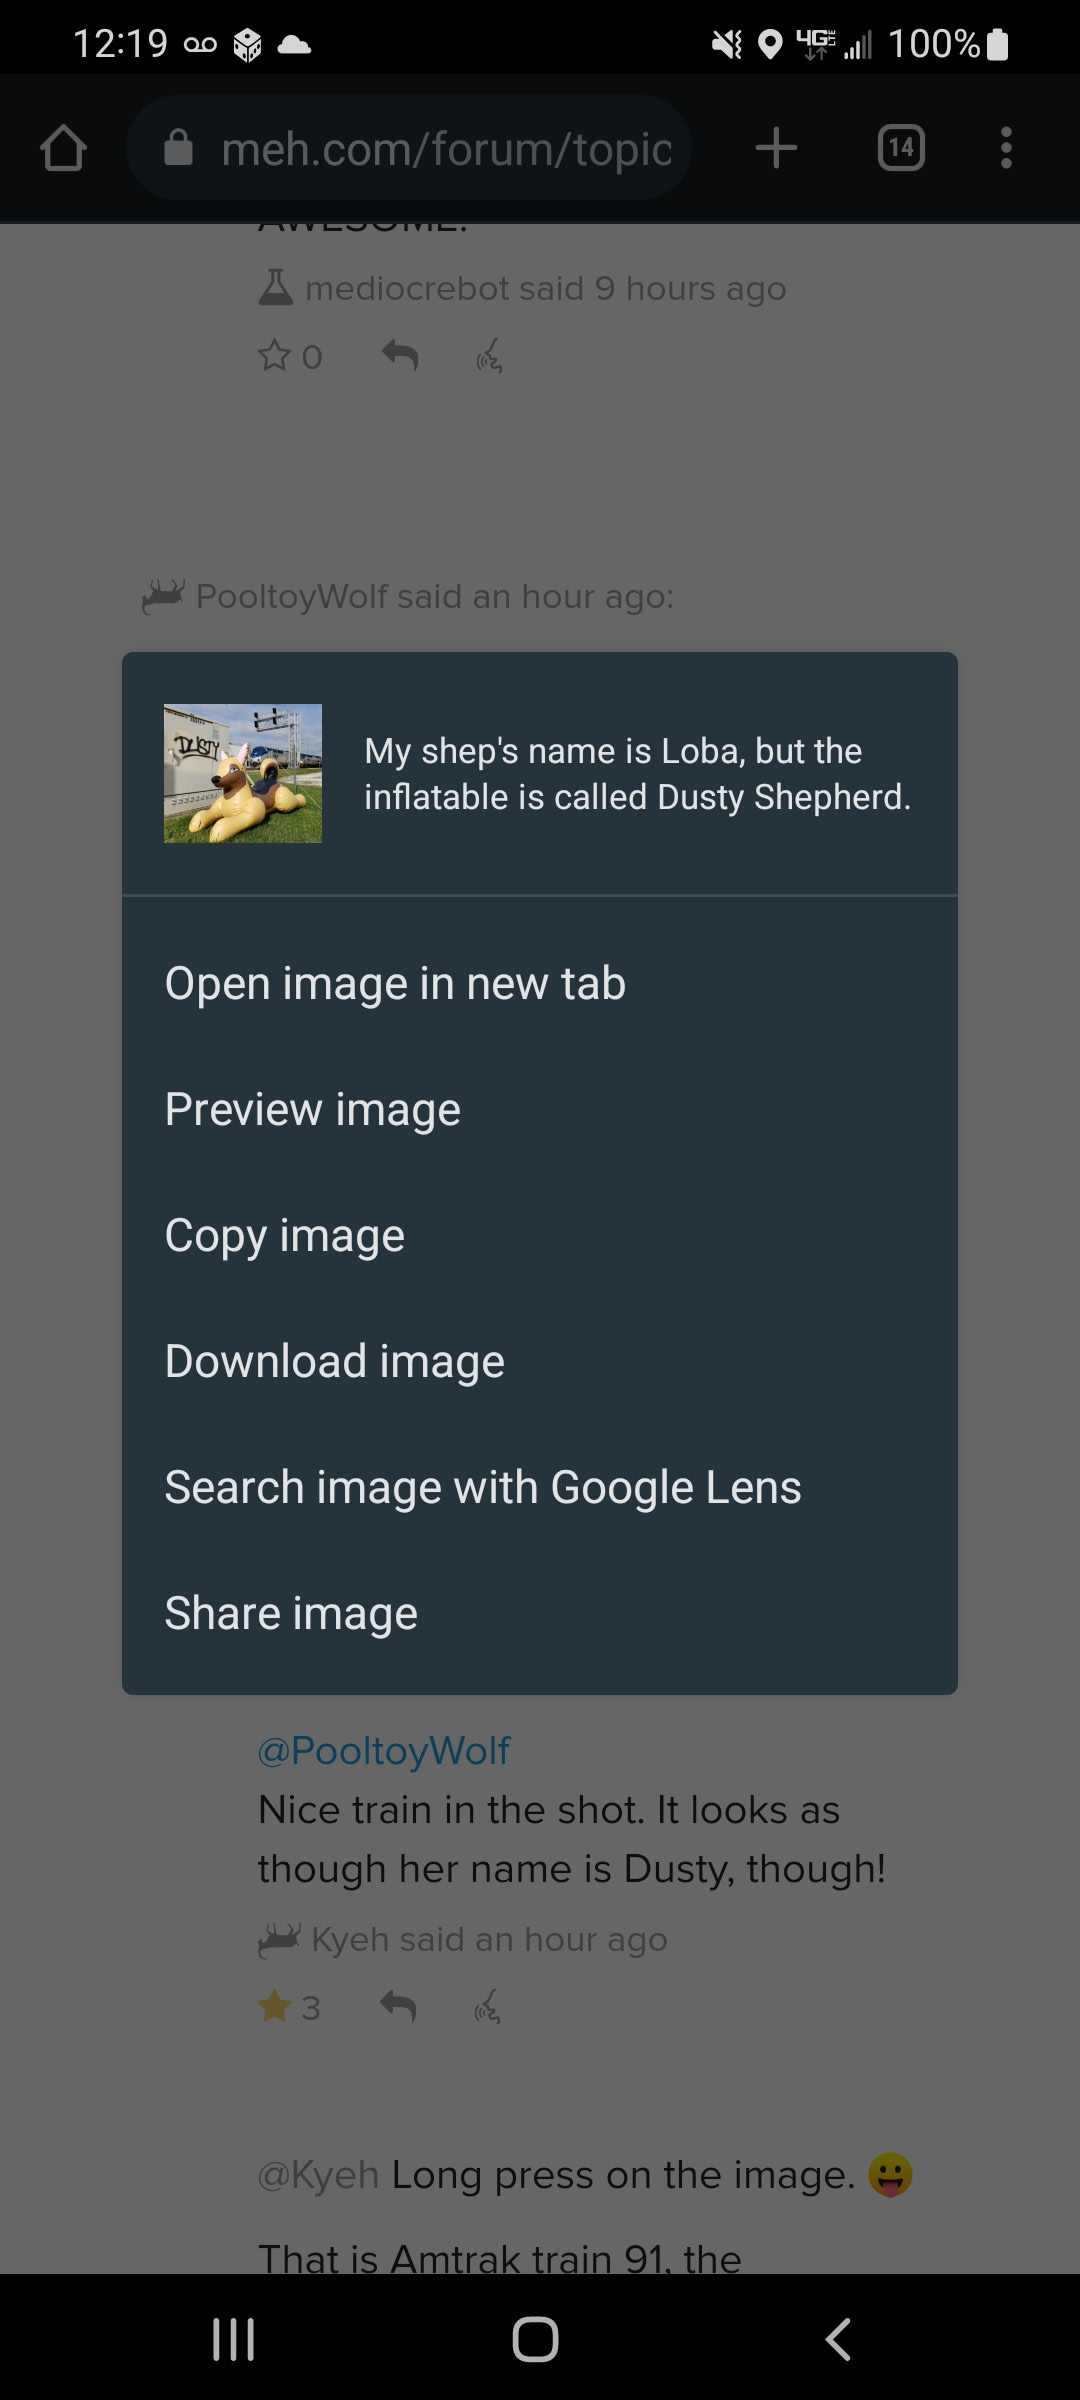Screen dimensions: 1080x2400
Task: Choose Preview image option
Action: click(312, 1110)
